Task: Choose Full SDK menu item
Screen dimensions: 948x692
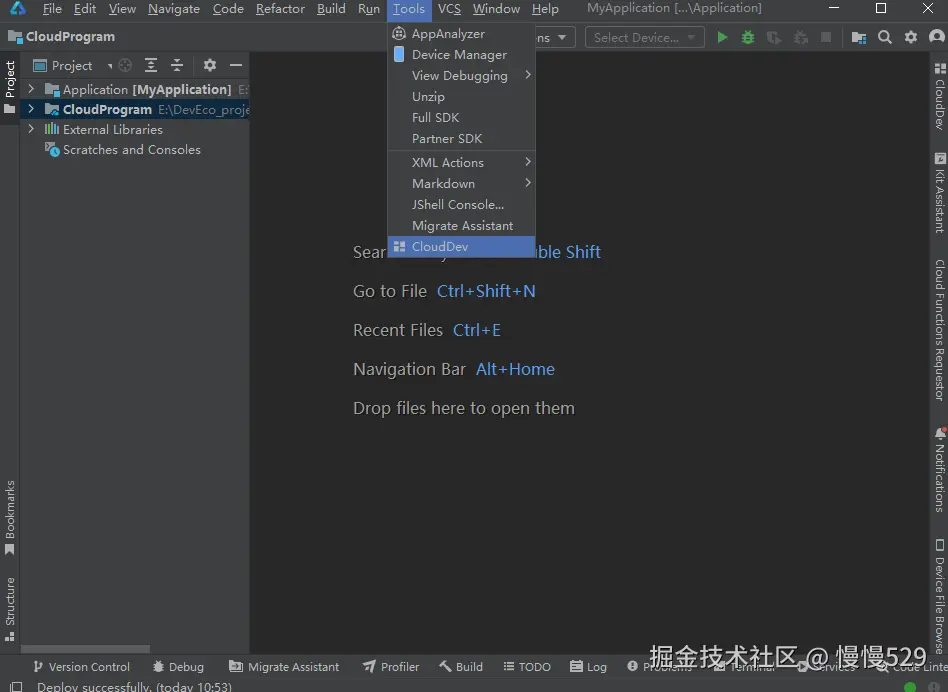Action: coord(461,118)
